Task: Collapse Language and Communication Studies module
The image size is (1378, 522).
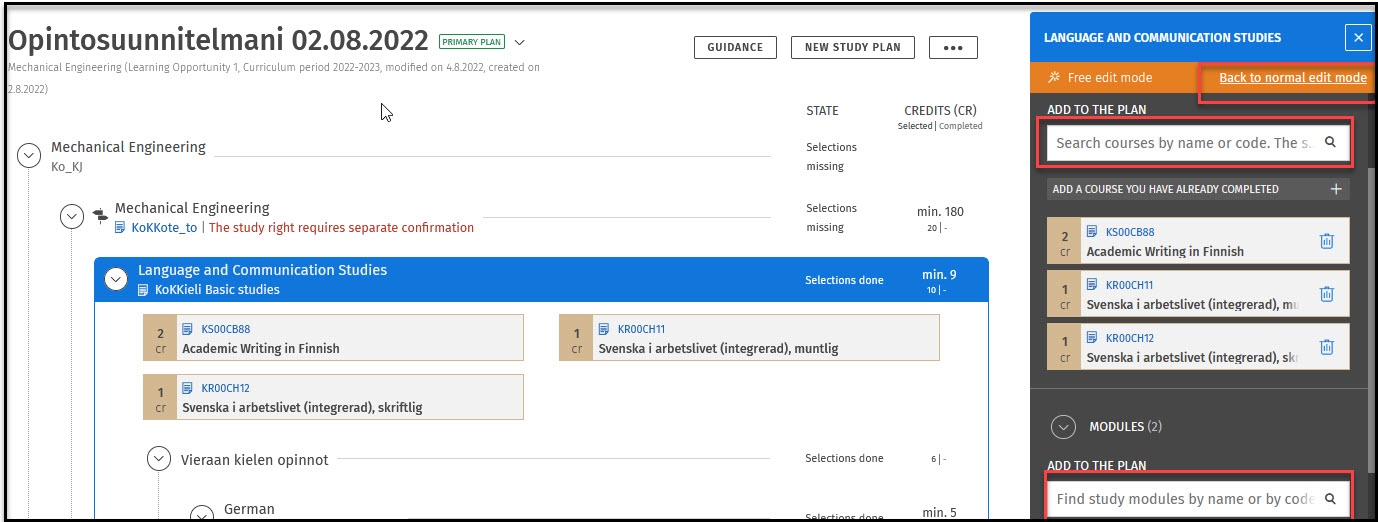Action: point(116,279)
